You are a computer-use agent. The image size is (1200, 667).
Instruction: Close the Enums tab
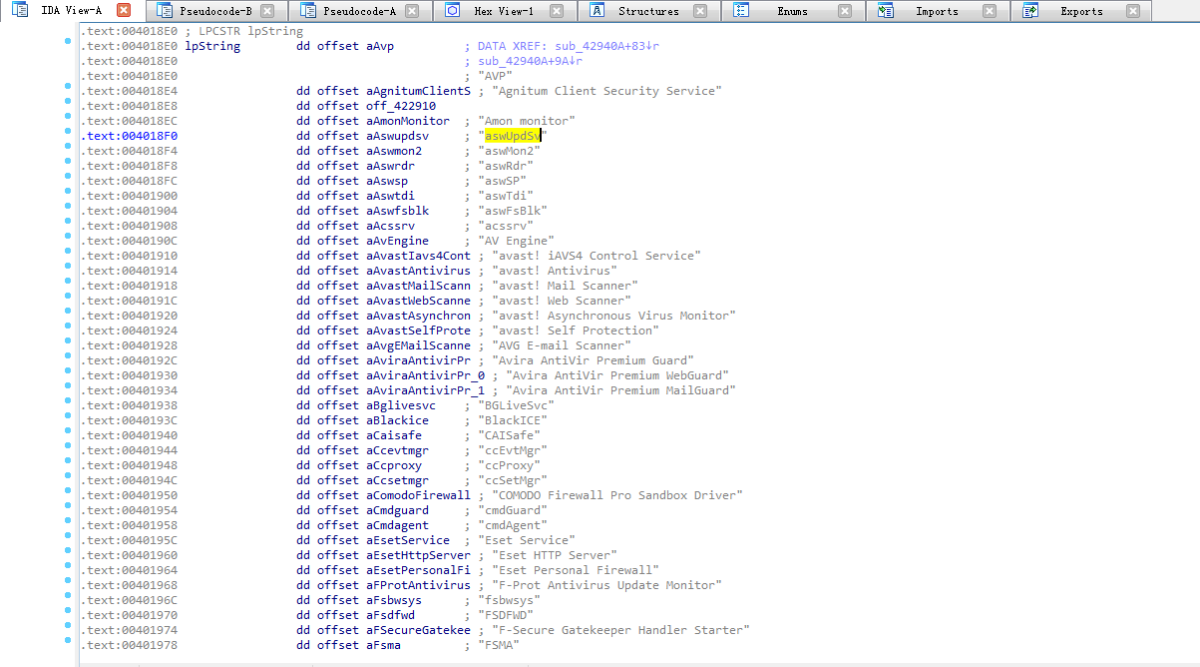click(845, 11)
